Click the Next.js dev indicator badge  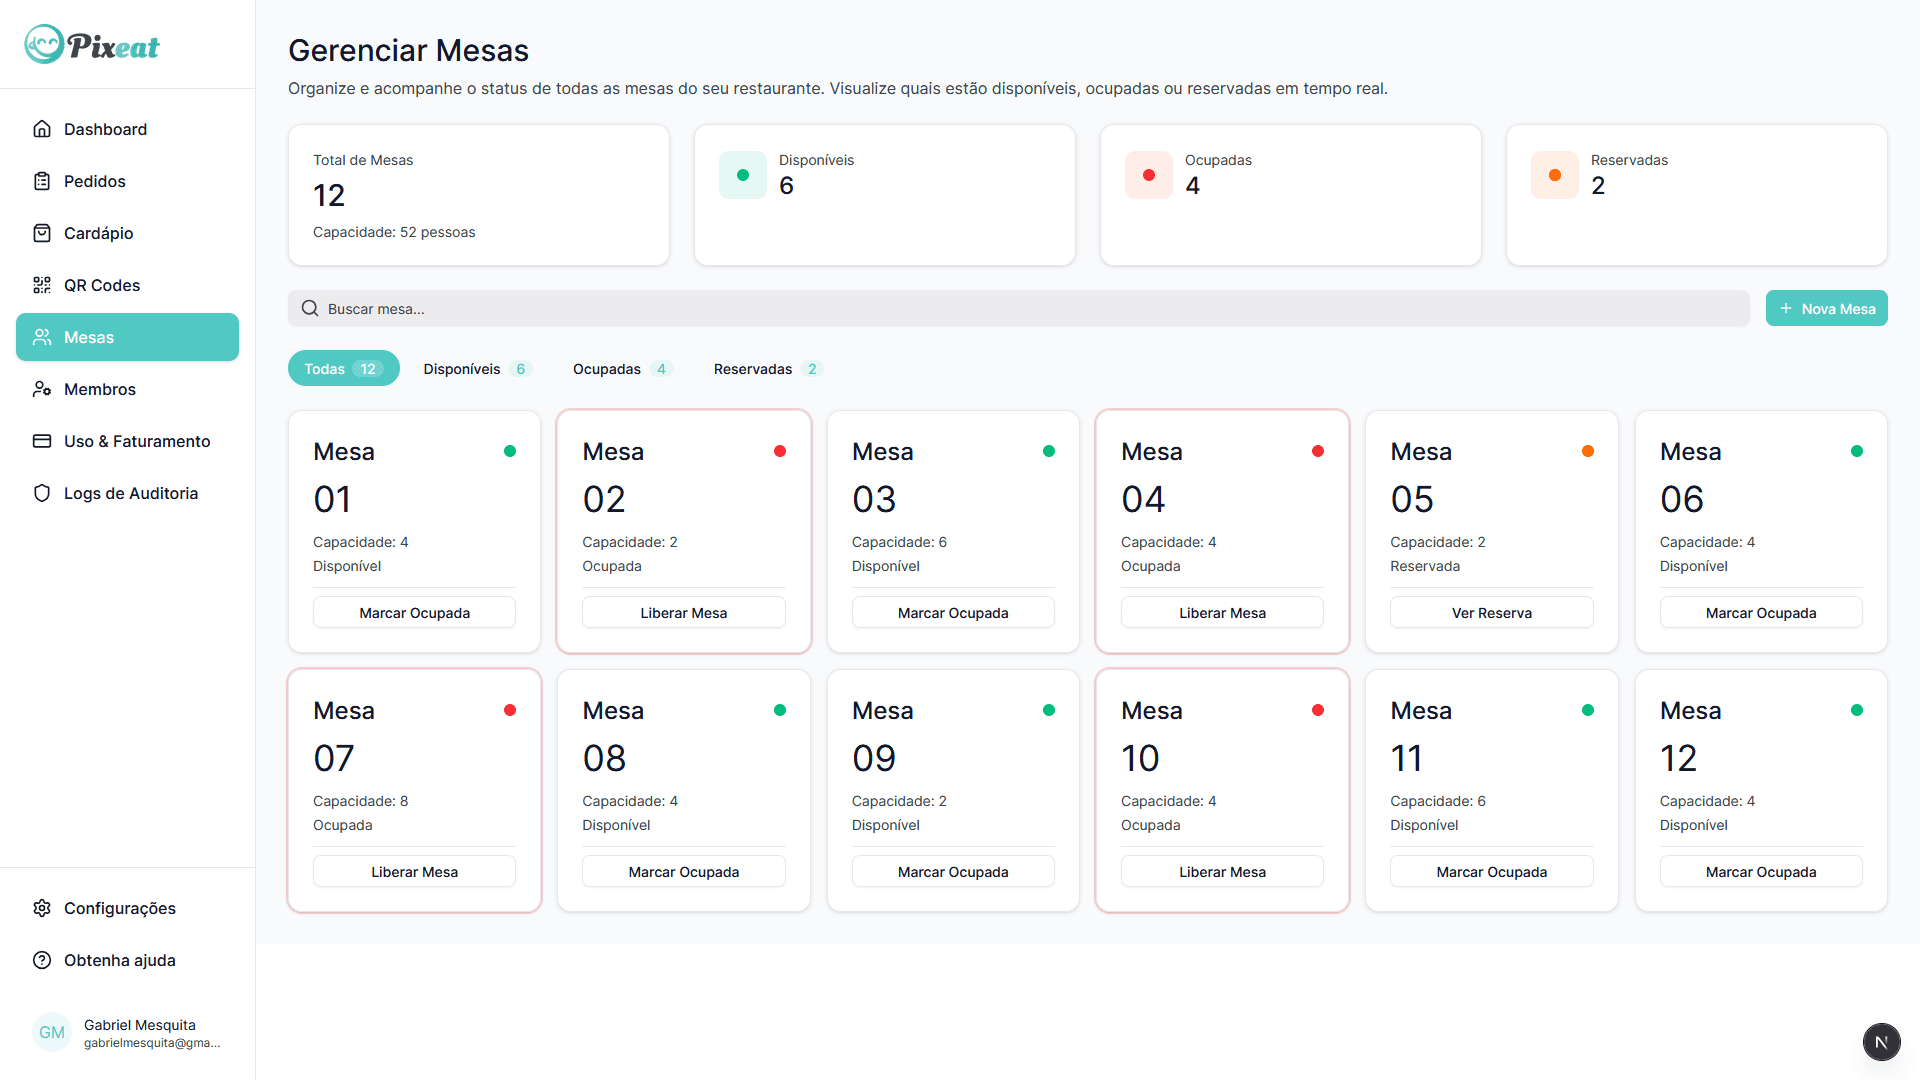[1881, 1041]
